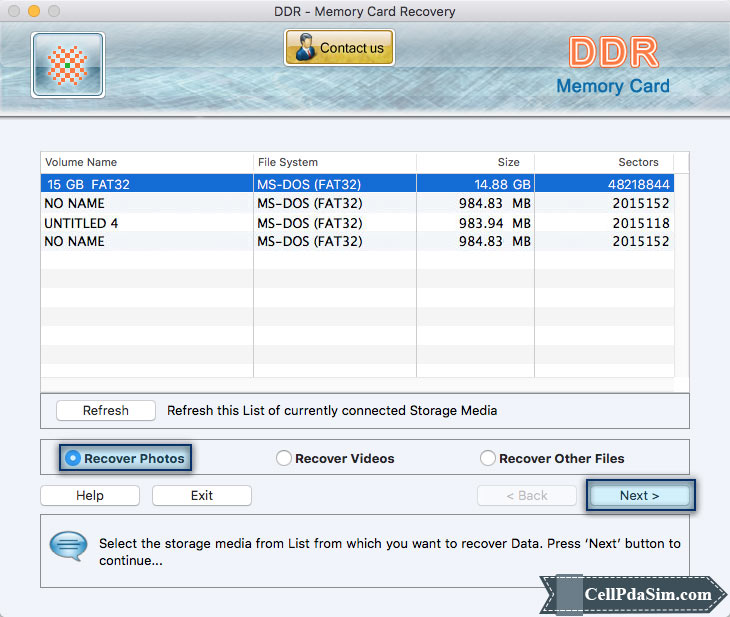Click the Contact us button
The height and width of the screenshot is (617, 730).
pos(339,47)
